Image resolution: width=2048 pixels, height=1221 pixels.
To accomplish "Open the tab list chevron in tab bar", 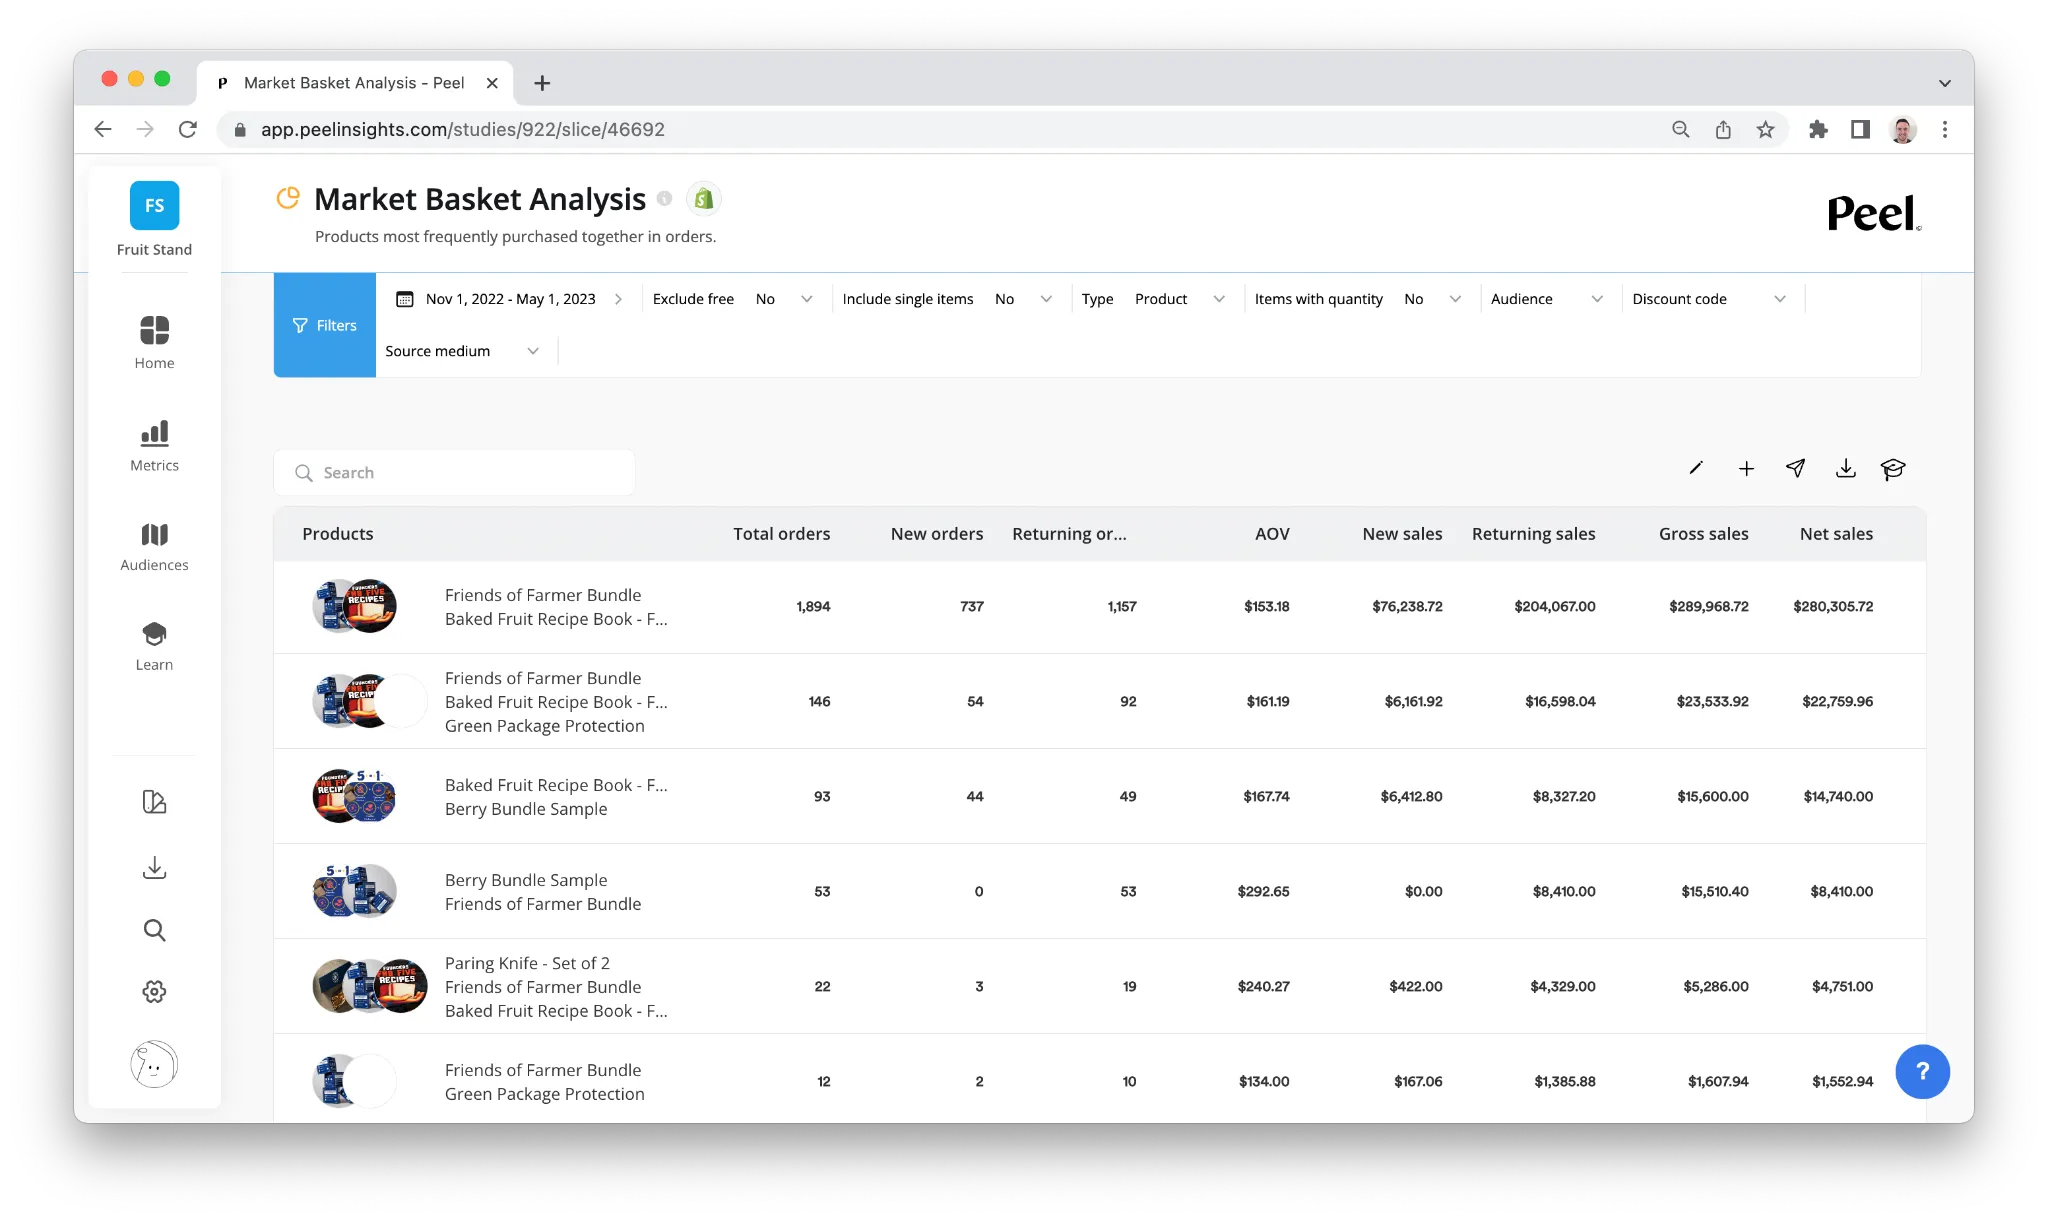I will click(1944, 83).
